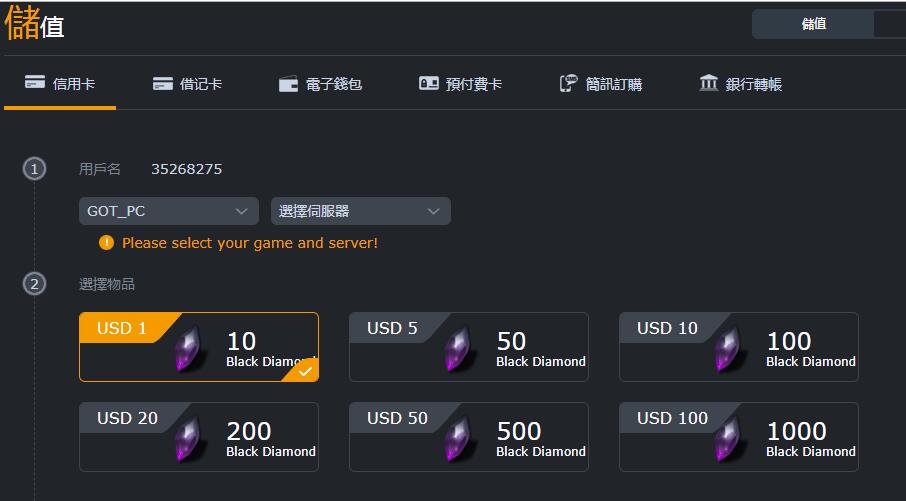Click the orange checkmark on USD 1 card
The height and width of the screenshot is (501, 906).
click(x=305, y=372)
